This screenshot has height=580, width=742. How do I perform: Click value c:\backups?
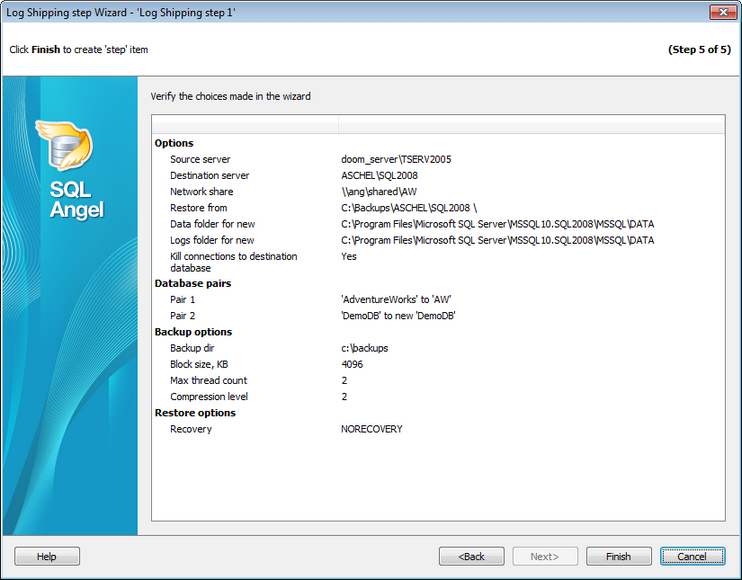tap(365, 348)
